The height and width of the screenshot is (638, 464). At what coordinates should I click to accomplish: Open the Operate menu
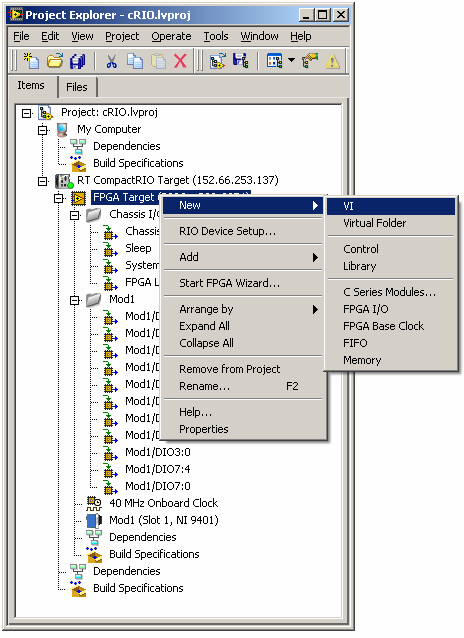point(171,36)
